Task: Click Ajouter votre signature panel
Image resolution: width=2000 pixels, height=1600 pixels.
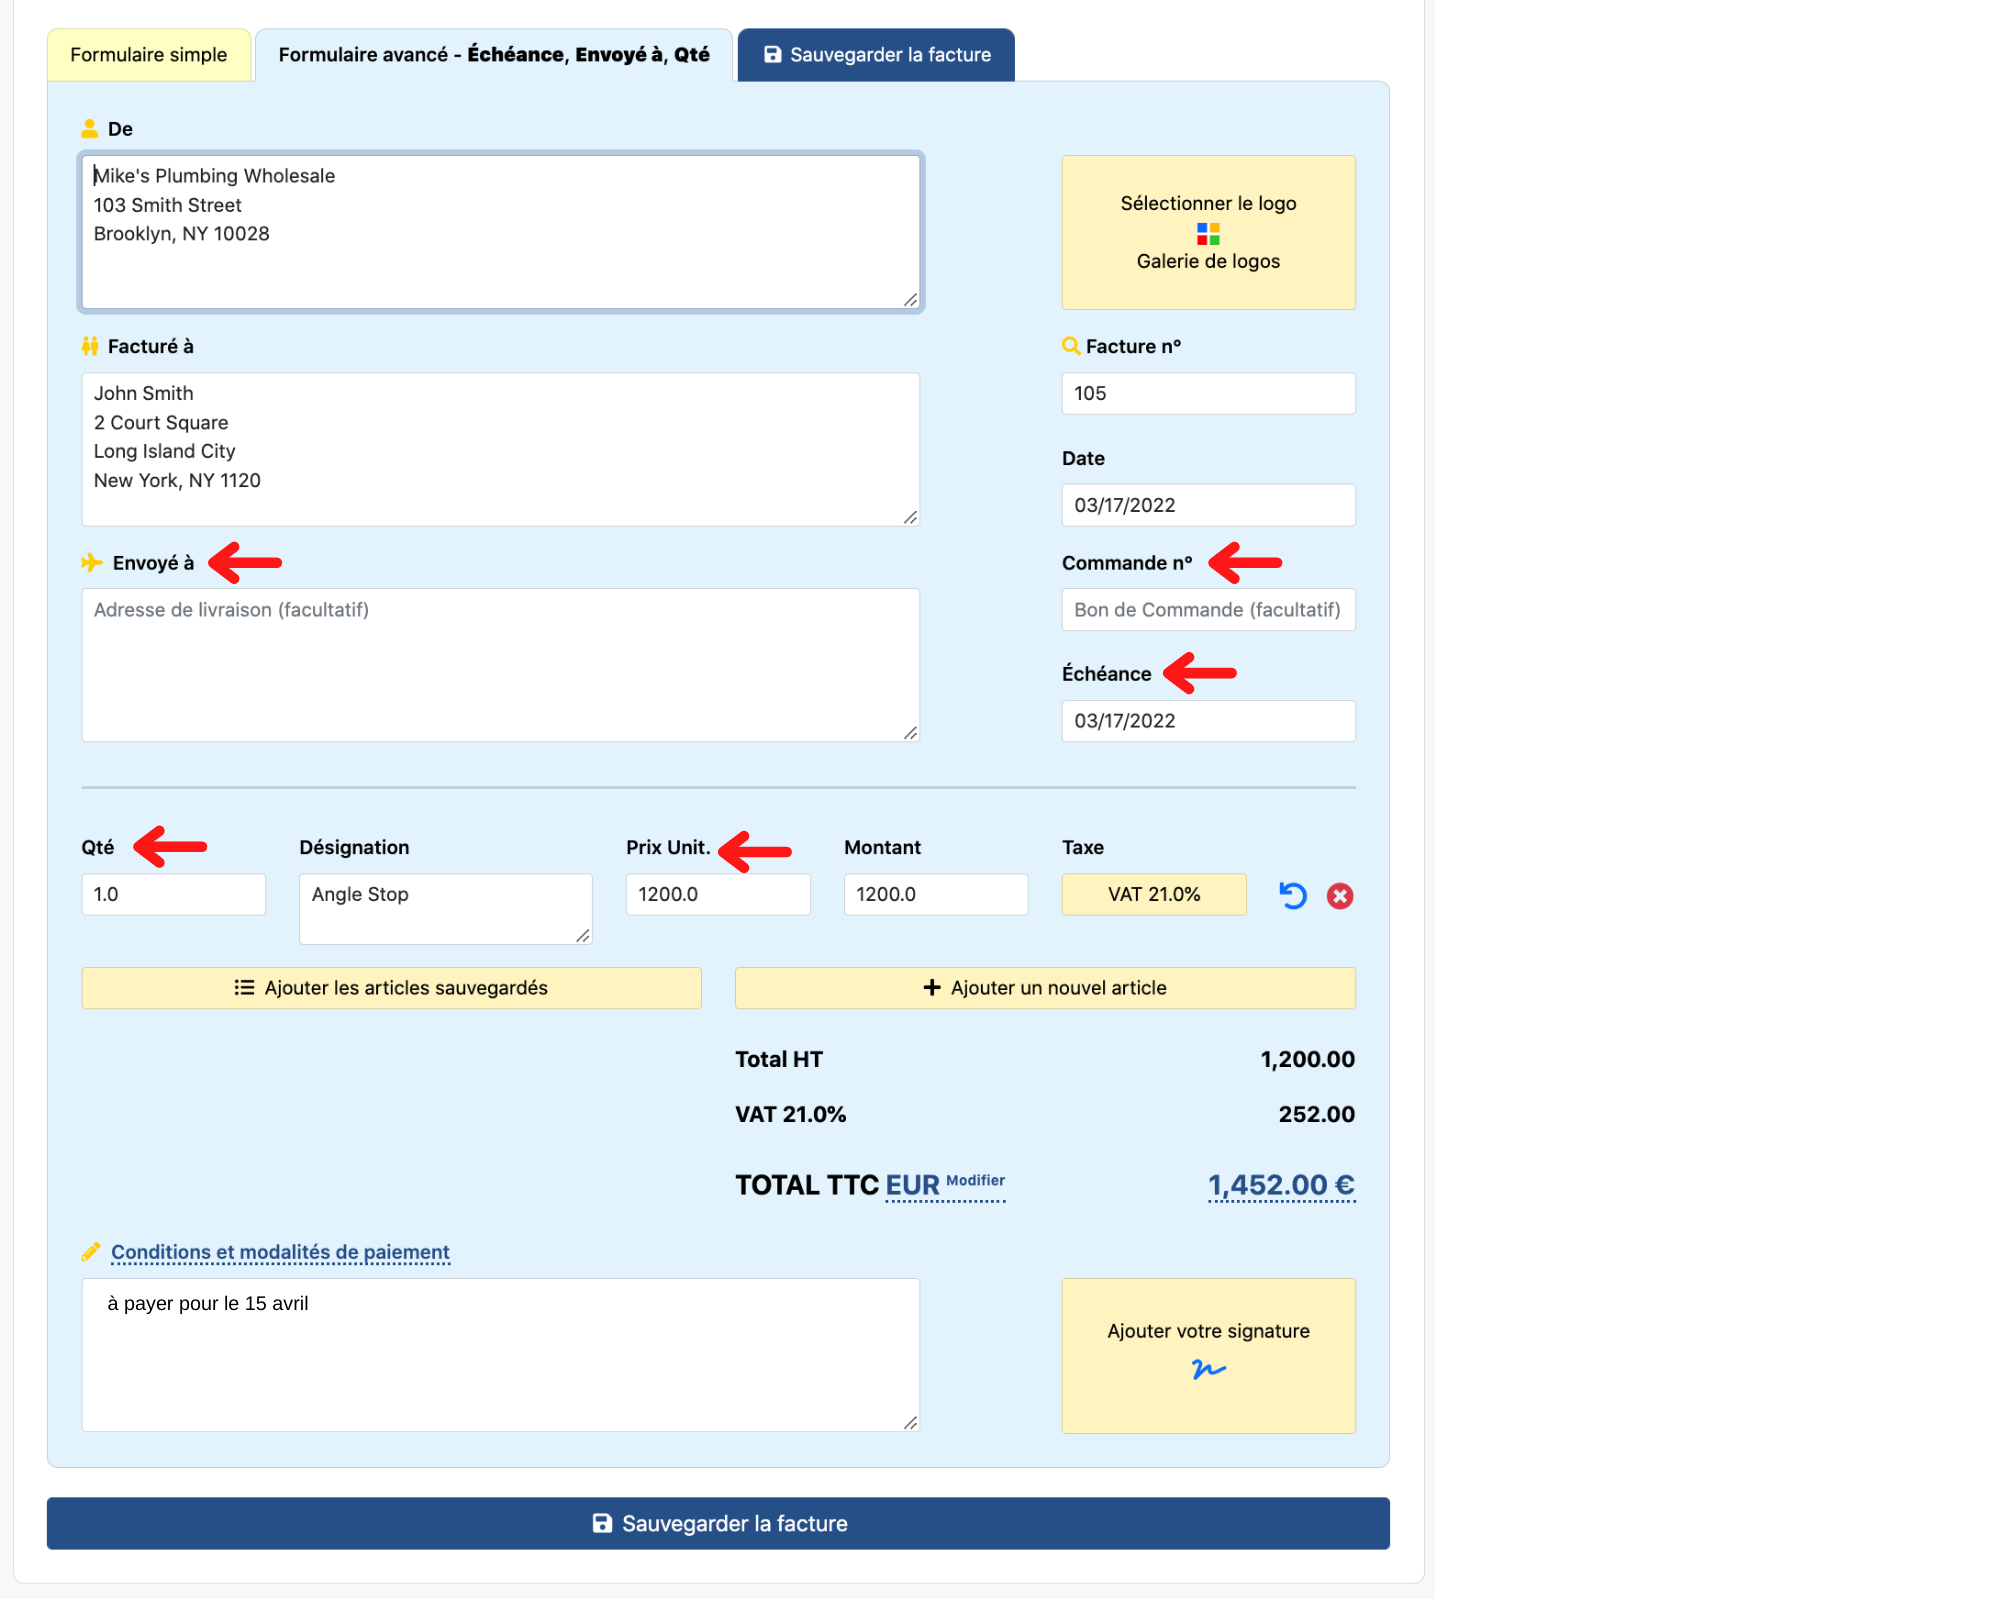Action: coord(1208,1356)
